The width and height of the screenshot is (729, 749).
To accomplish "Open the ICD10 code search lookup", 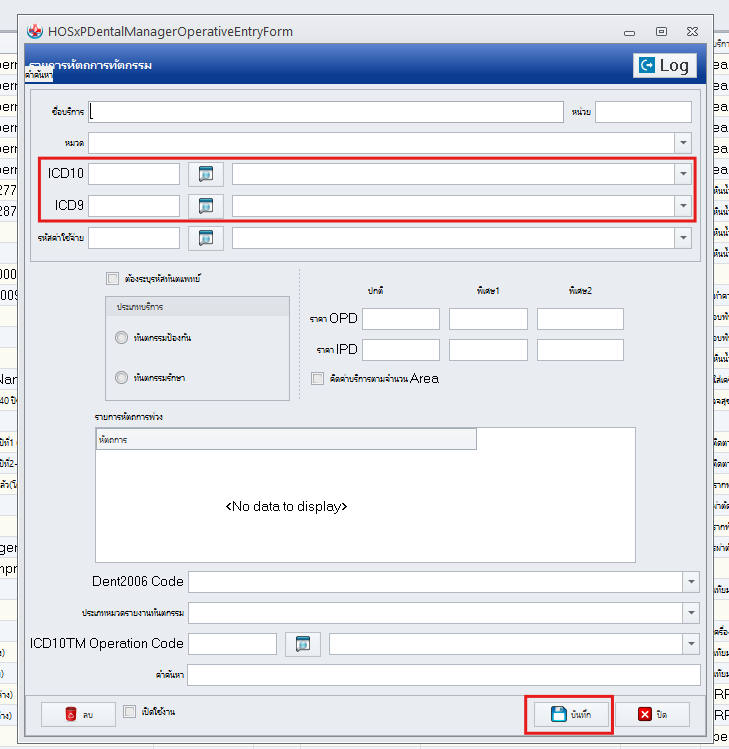I will tap(206, 174).
